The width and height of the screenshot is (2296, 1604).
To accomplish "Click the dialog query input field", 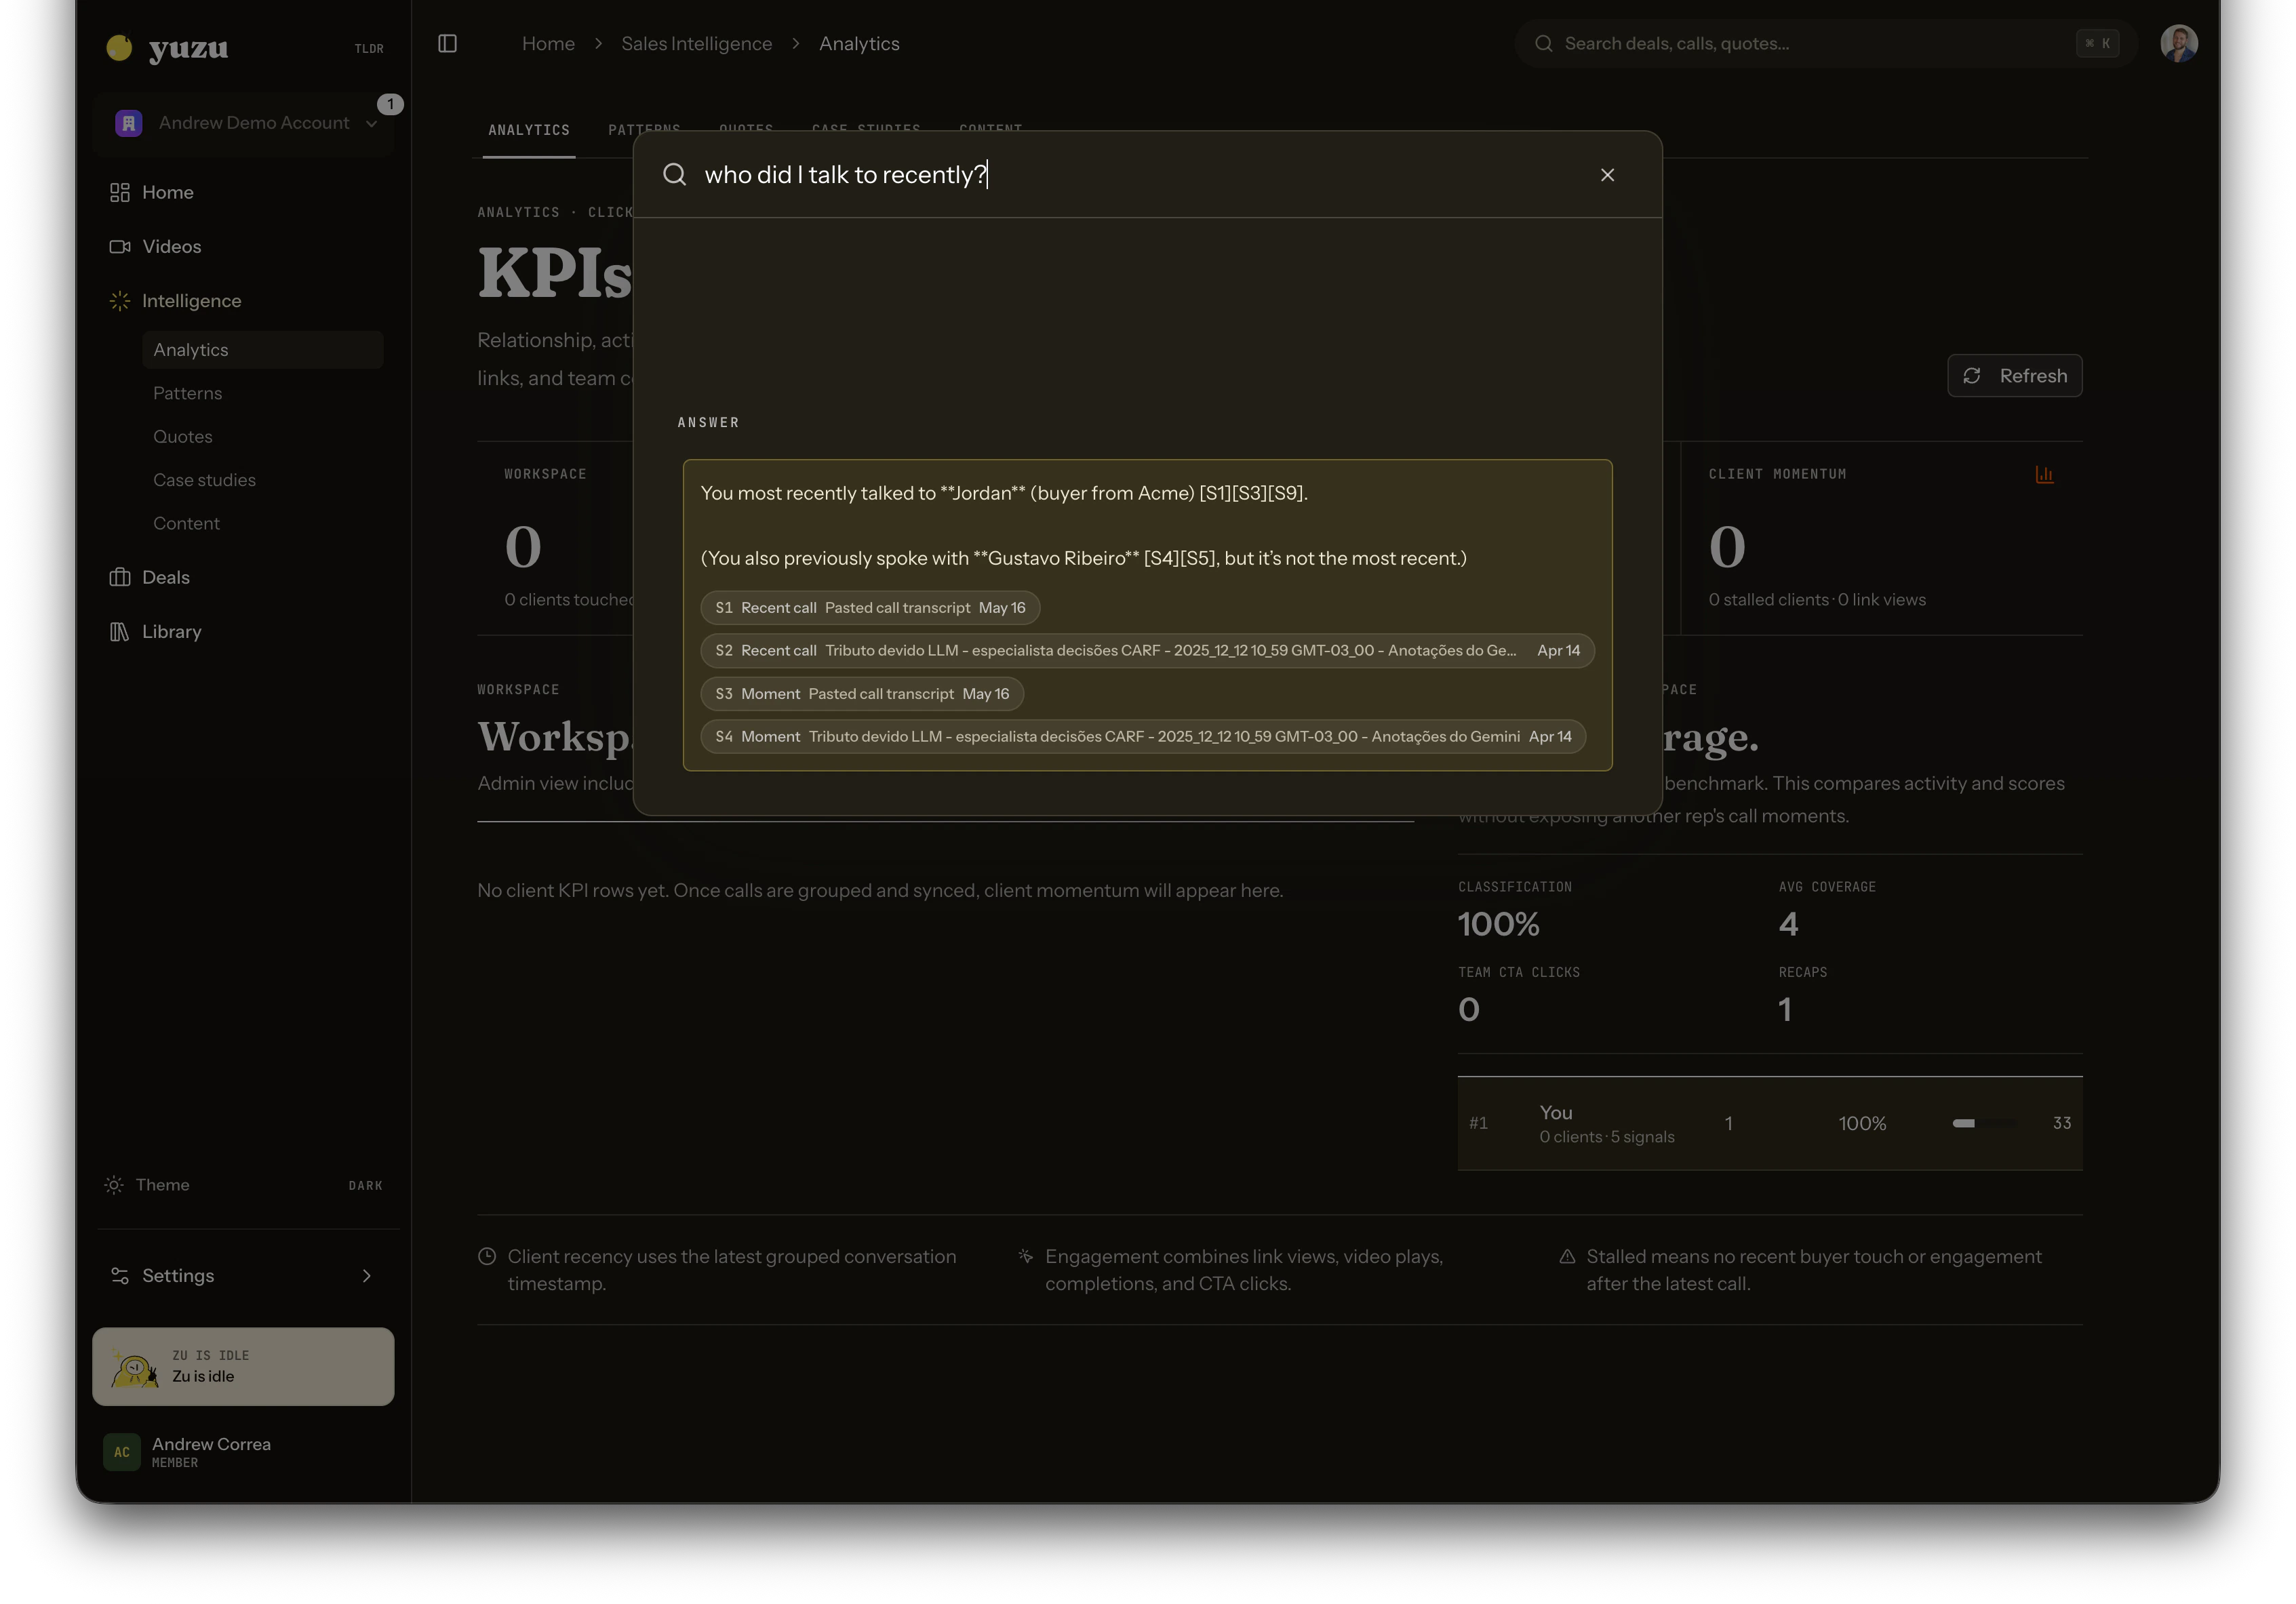I will (x=1140, y=174).
